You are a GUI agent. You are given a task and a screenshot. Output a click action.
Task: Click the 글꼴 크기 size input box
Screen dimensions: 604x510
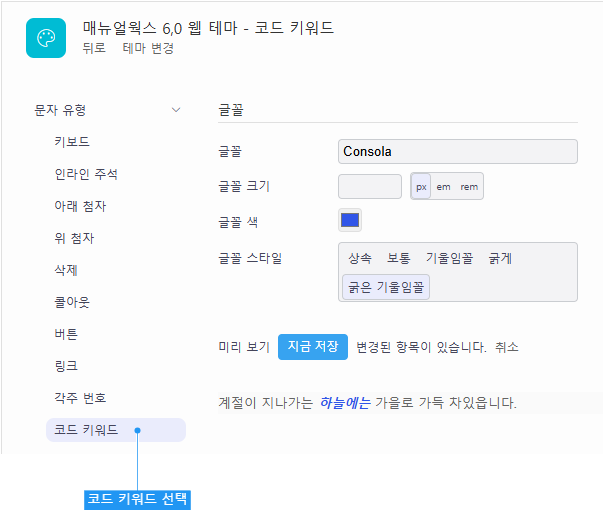tap(370, 186)
